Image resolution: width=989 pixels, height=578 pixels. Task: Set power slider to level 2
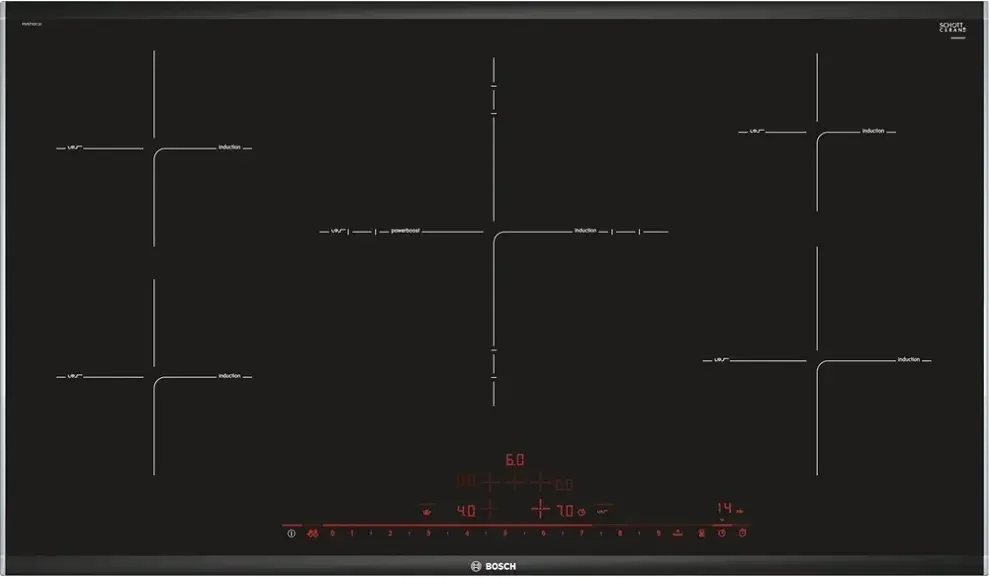point(390,533)
